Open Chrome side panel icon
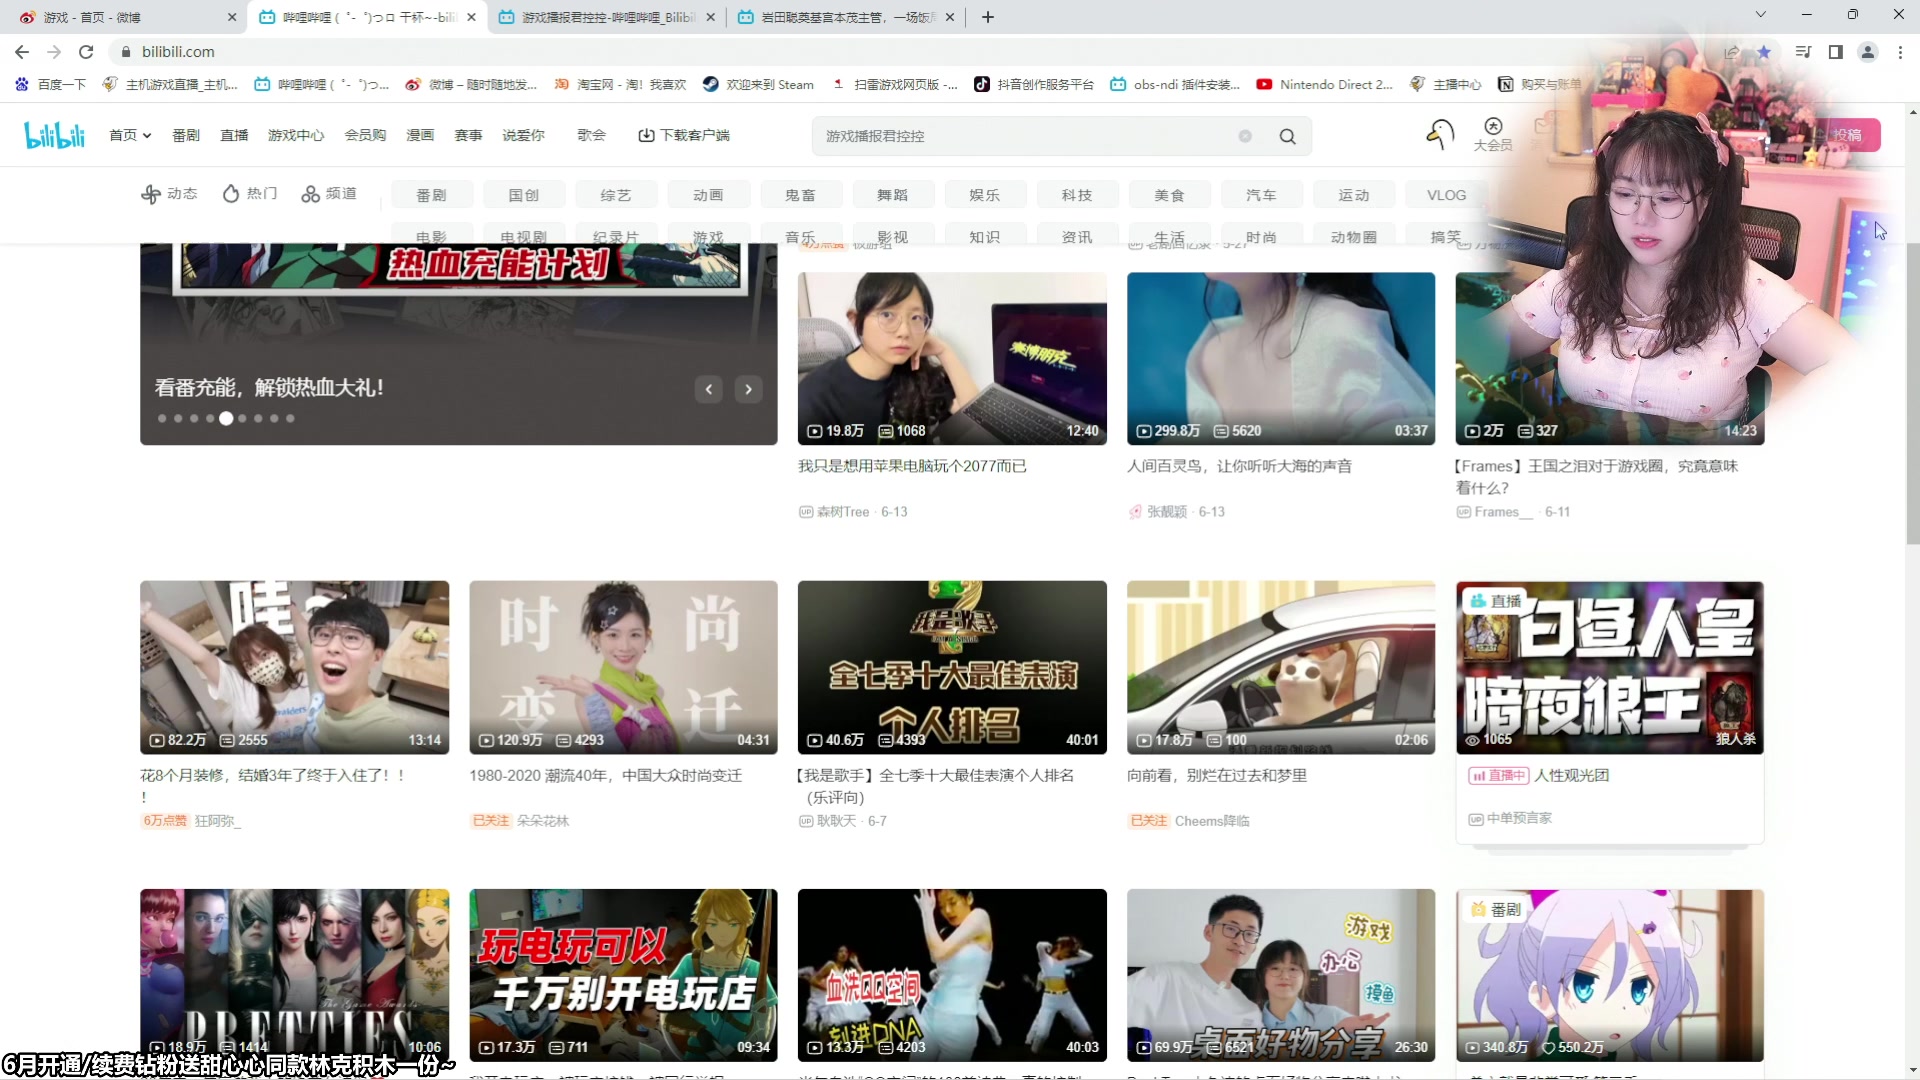The width and height of the screenshot is (1920, 1080). coord(1835,52)
